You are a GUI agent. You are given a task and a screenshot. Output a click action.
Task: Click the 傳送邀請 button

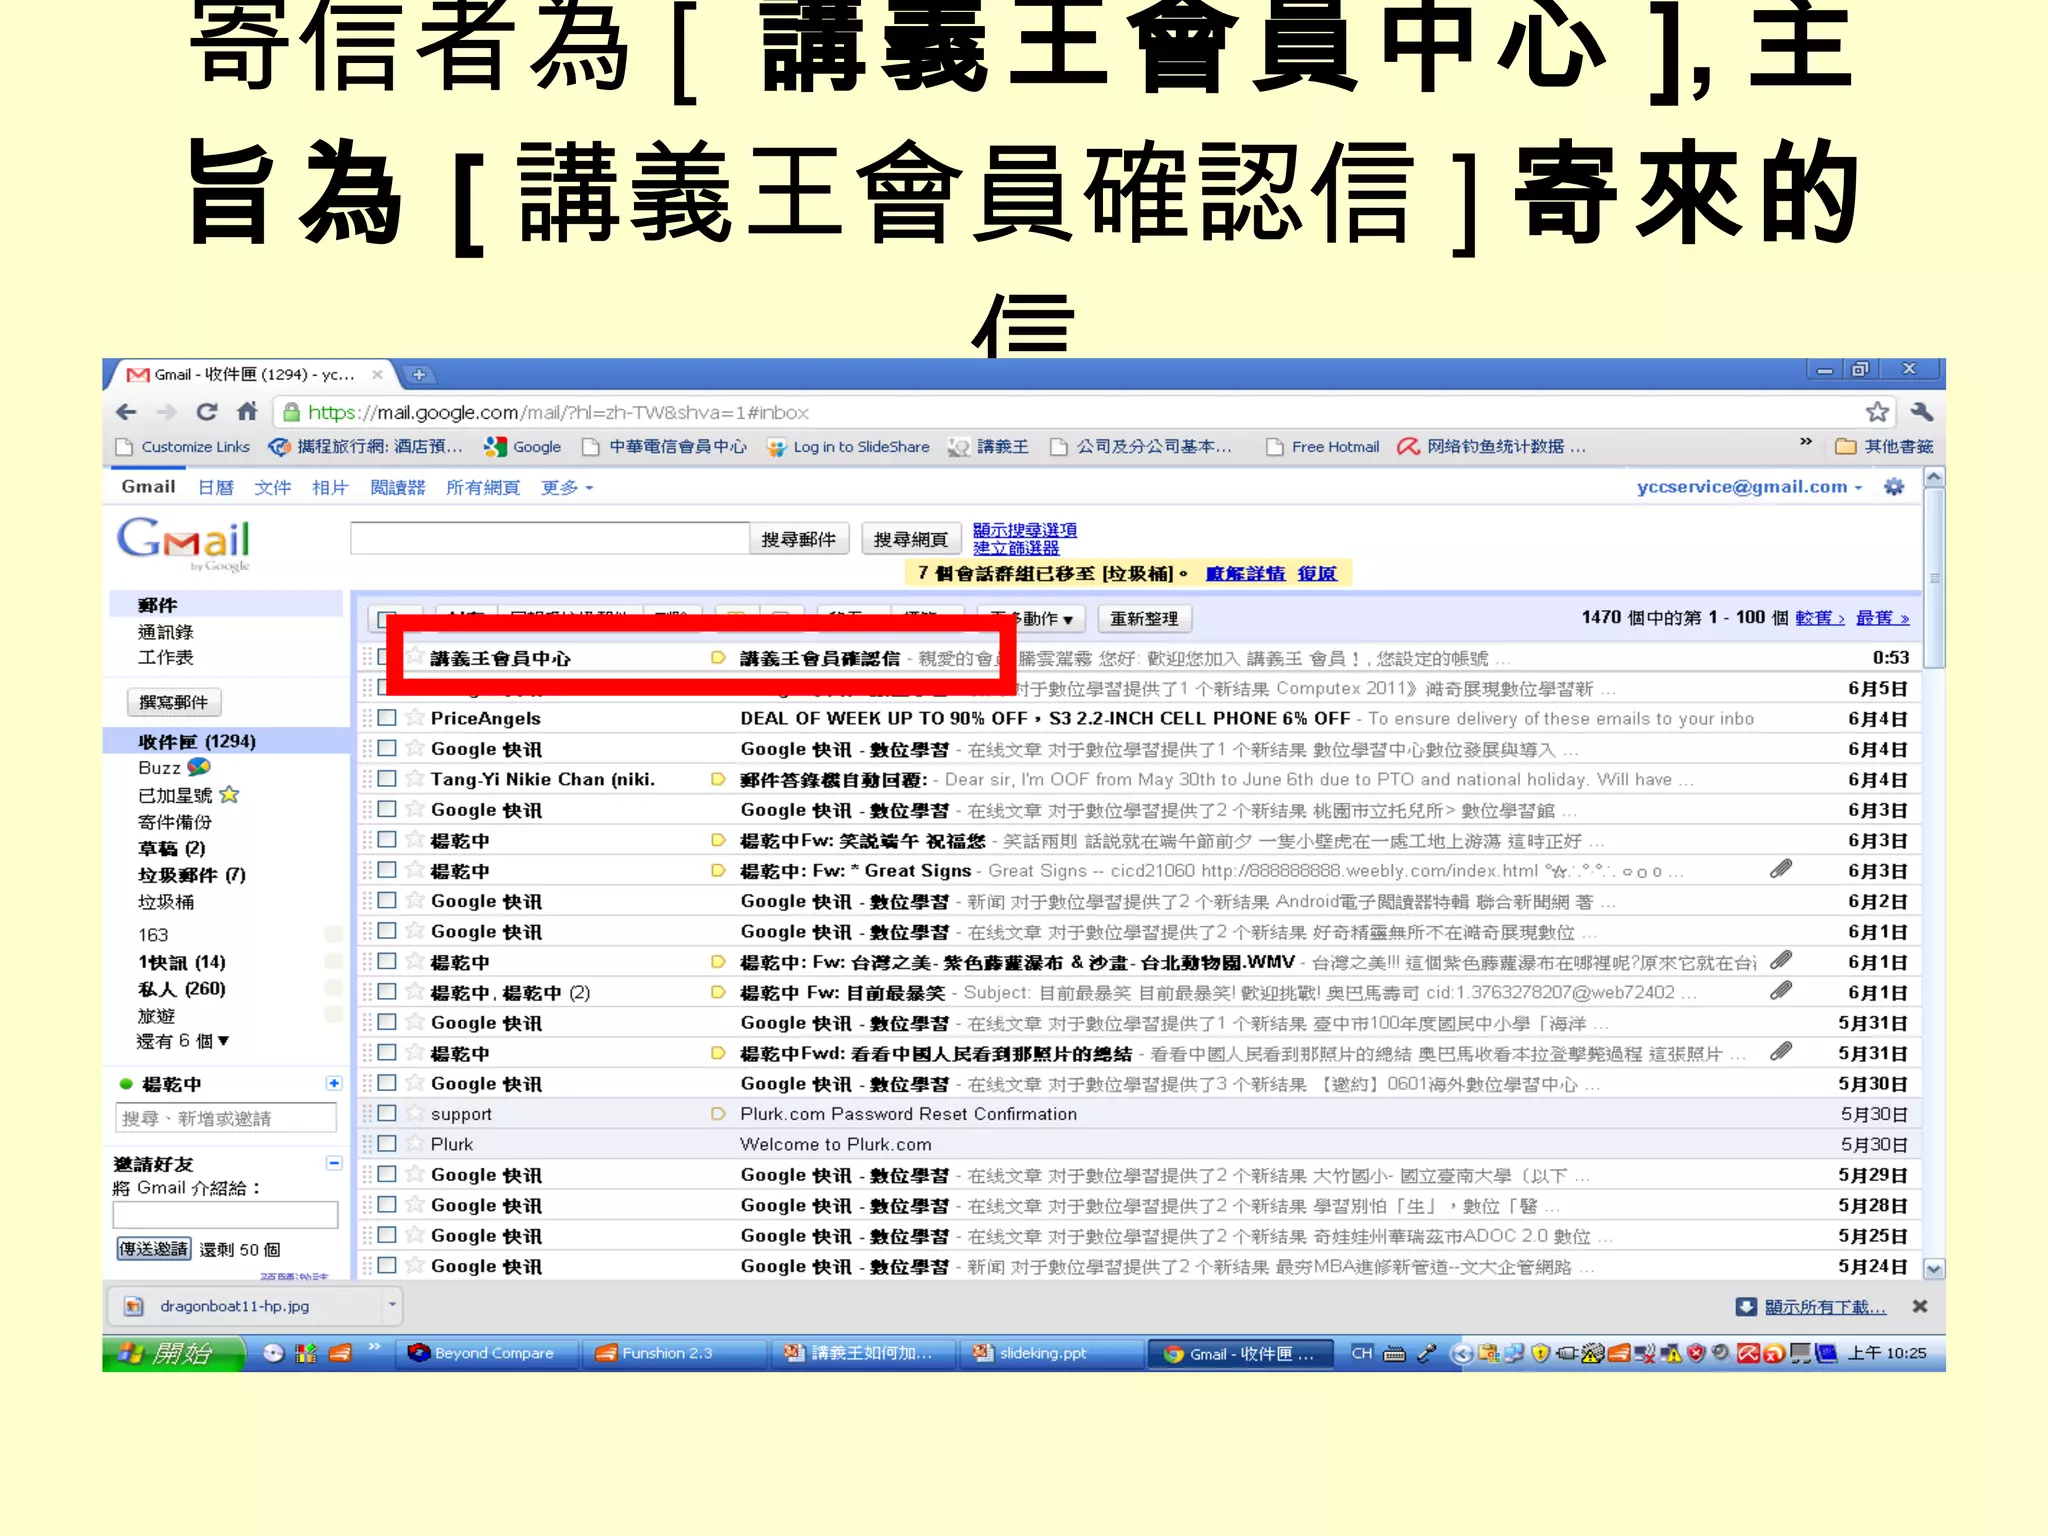[153, 1248]
